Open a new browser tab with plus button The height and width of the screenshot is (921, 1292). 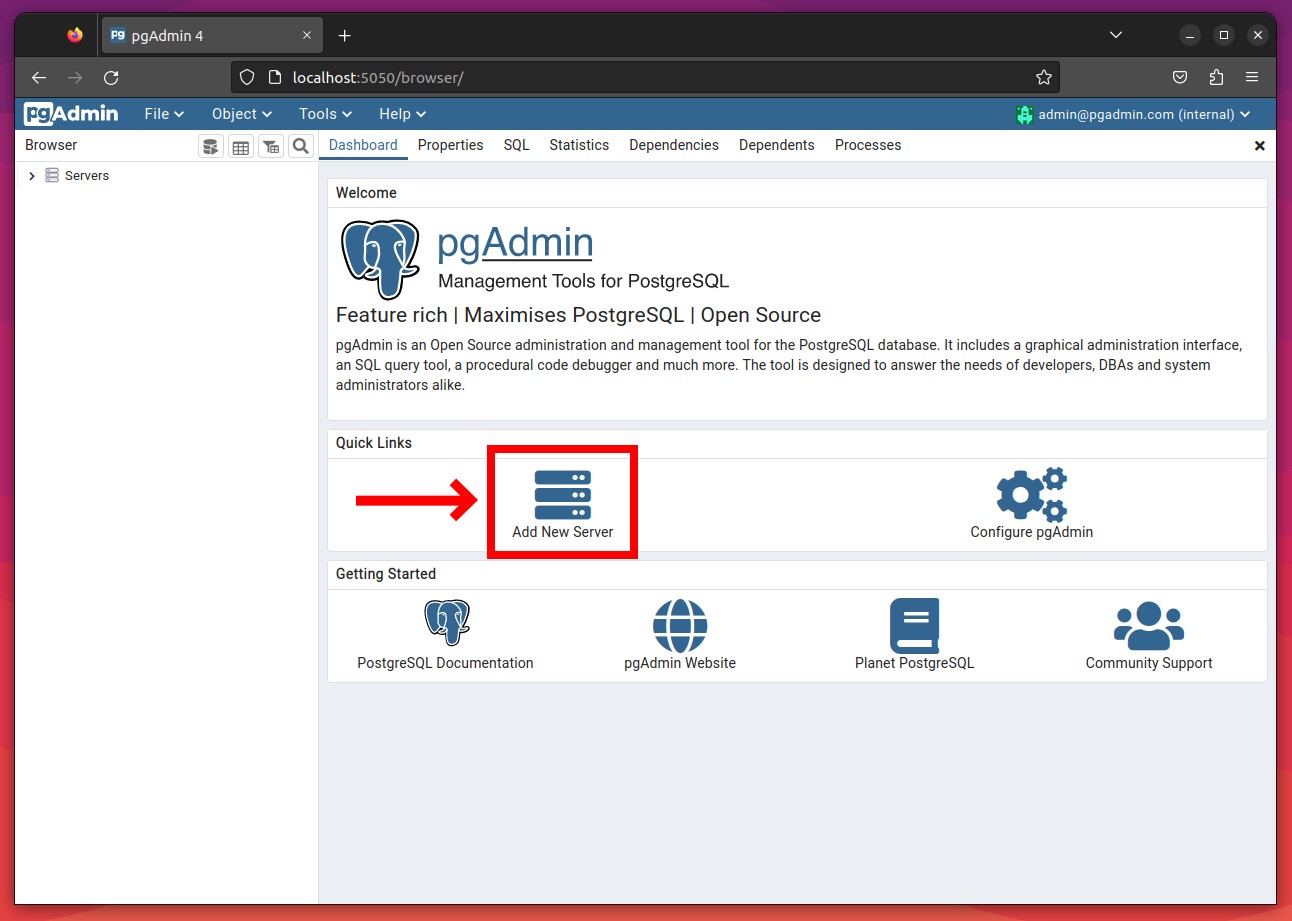tap(345, 36)
